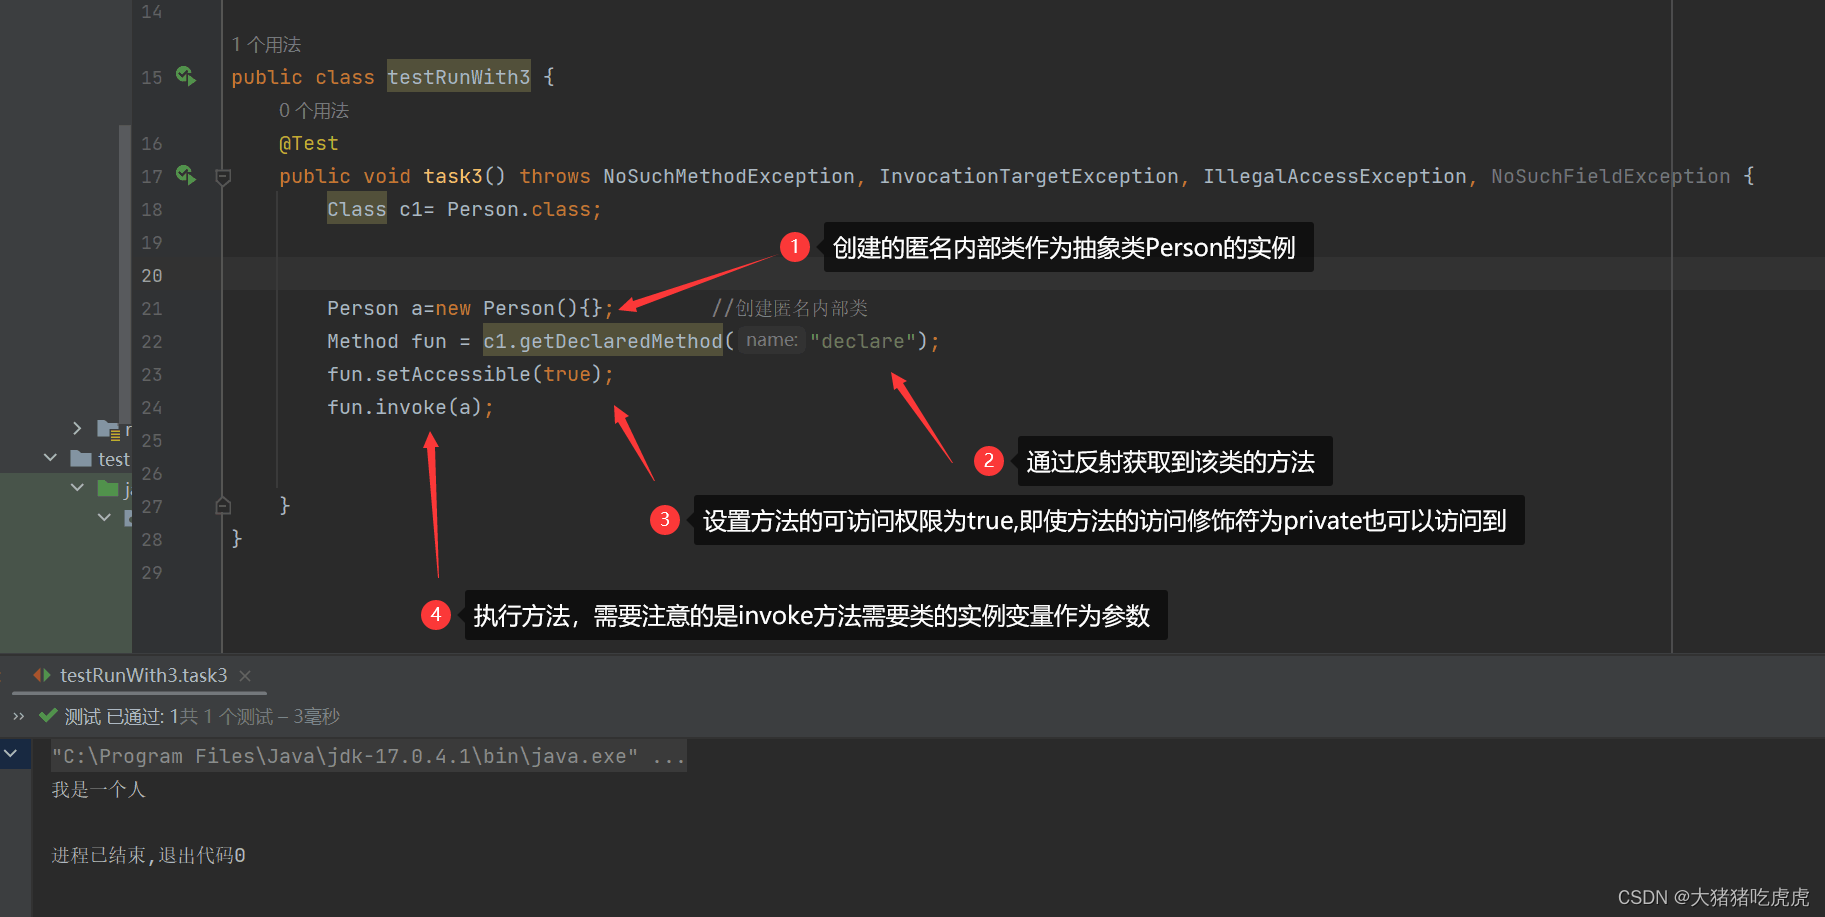Click c1.getDeclaredMethod call on line 22
1825x917 pixels.
[603, 341]
